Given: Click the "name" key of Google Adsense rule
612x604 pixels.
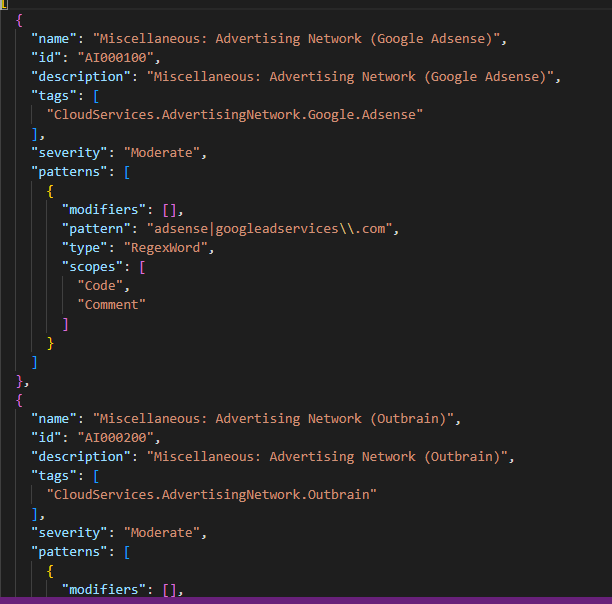Looking at the screenshot, I should pos(54,39).
